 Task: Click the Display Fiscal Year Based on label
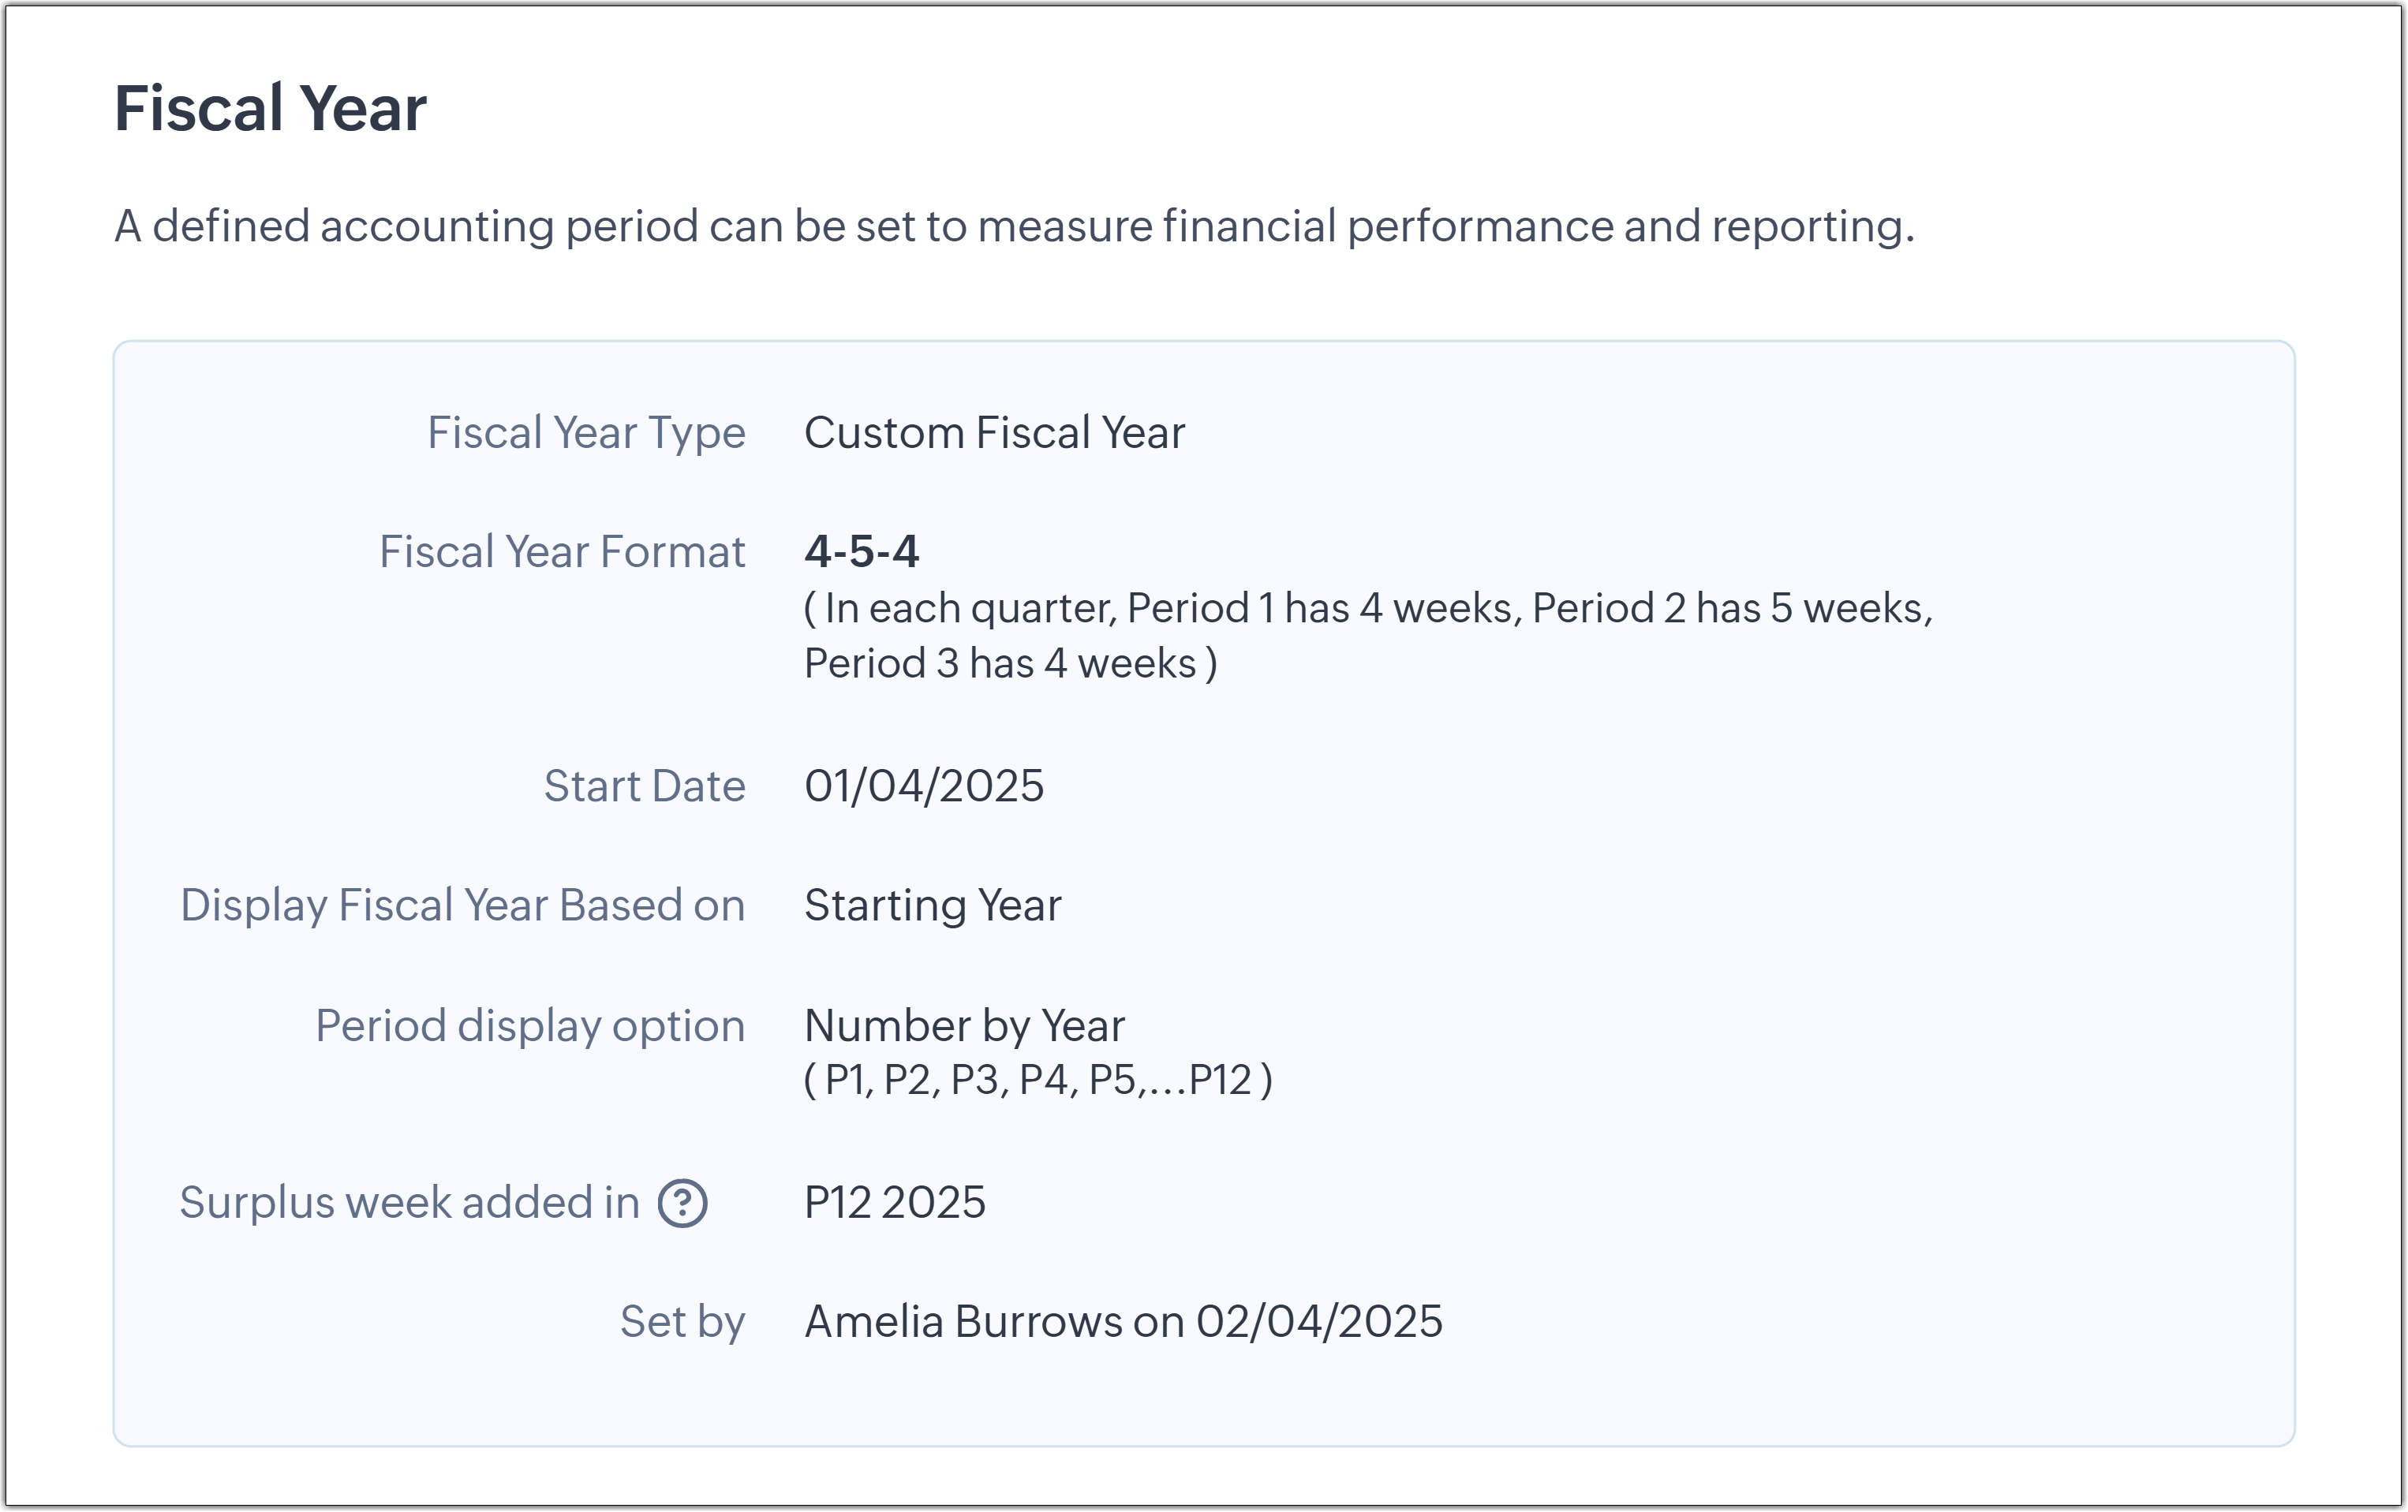tap(462, 905)
